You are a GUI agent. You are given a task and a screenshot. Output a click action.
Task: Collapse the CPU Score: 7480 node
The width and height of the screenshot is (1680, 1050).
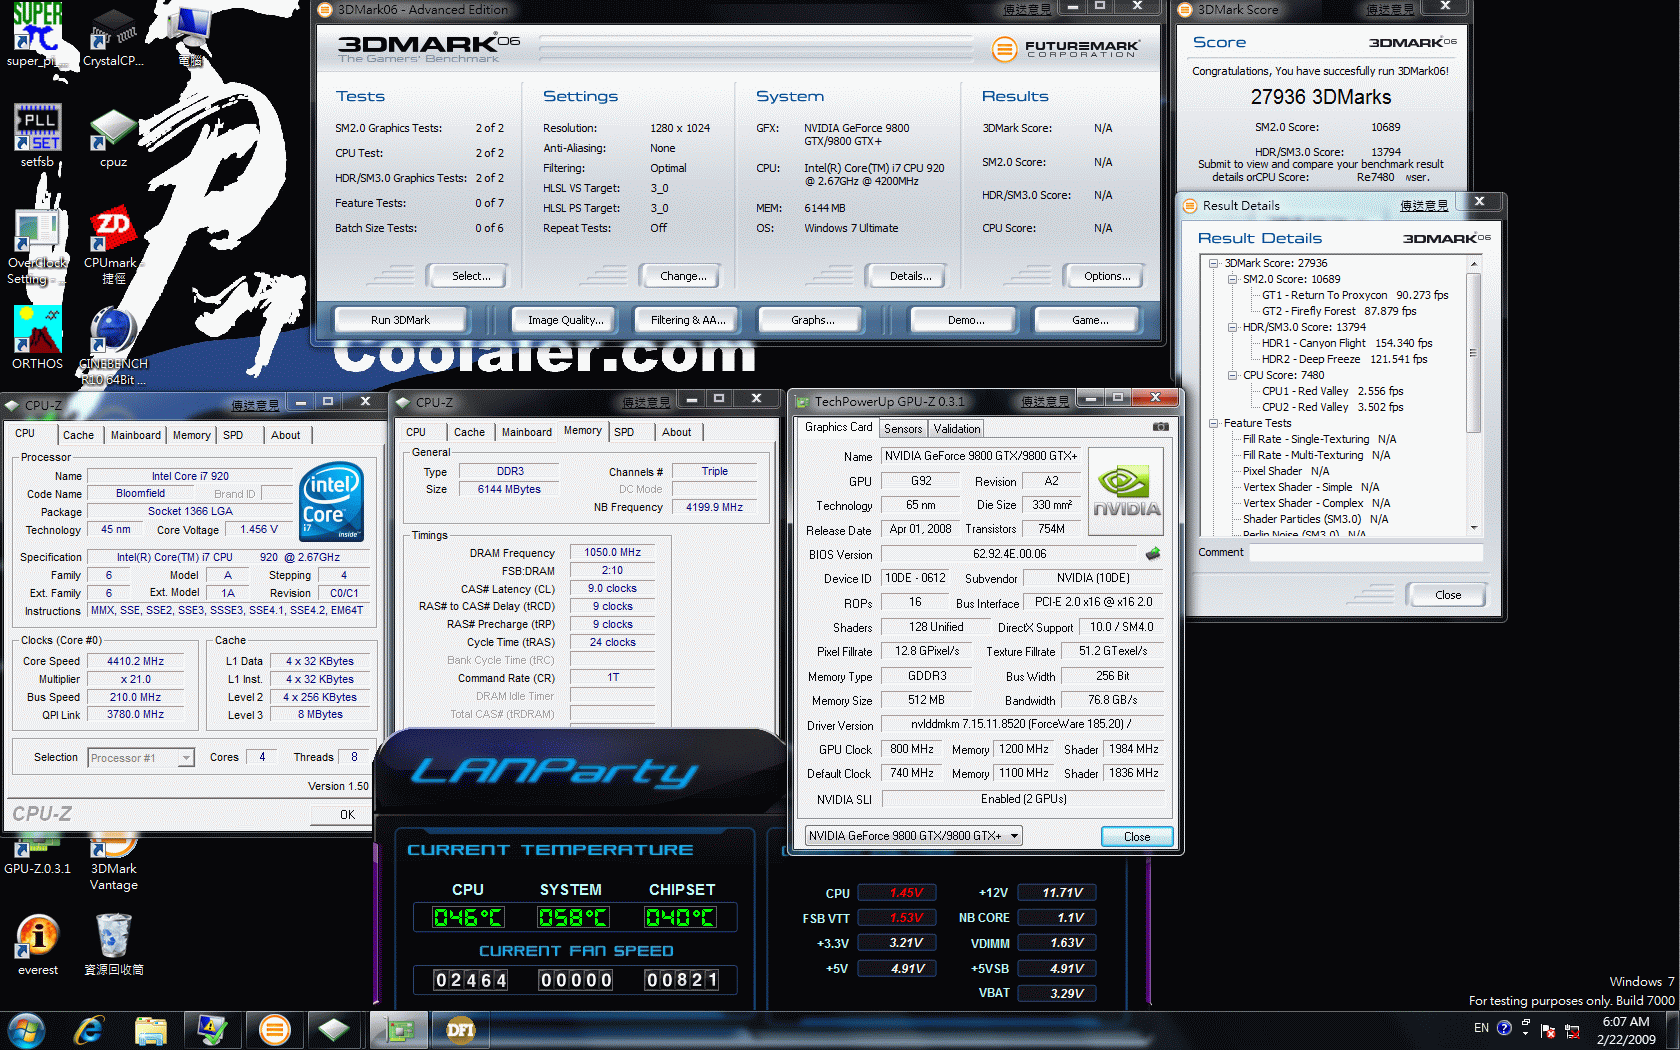[1232, 376]
